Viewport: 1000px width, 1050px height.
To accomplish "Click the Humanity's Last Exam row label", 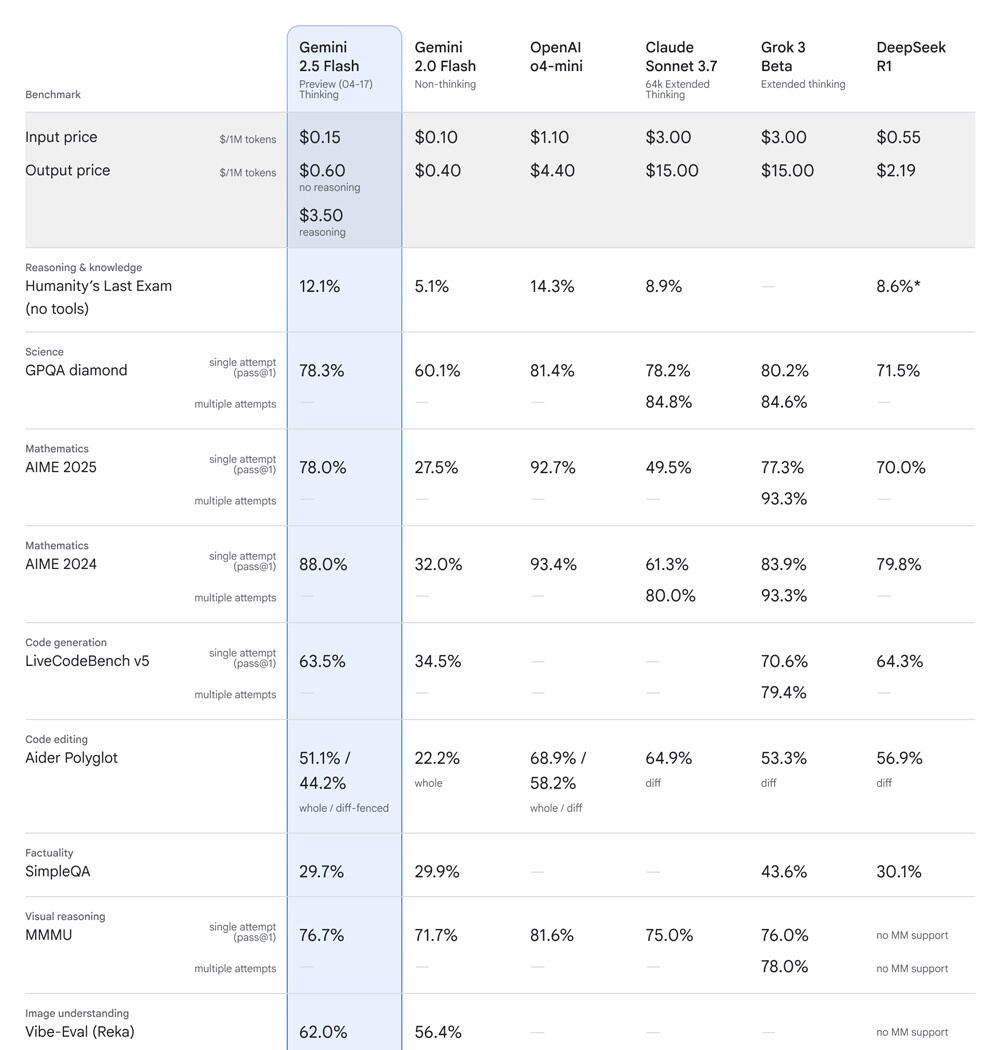I will click(x=98, y=297).
